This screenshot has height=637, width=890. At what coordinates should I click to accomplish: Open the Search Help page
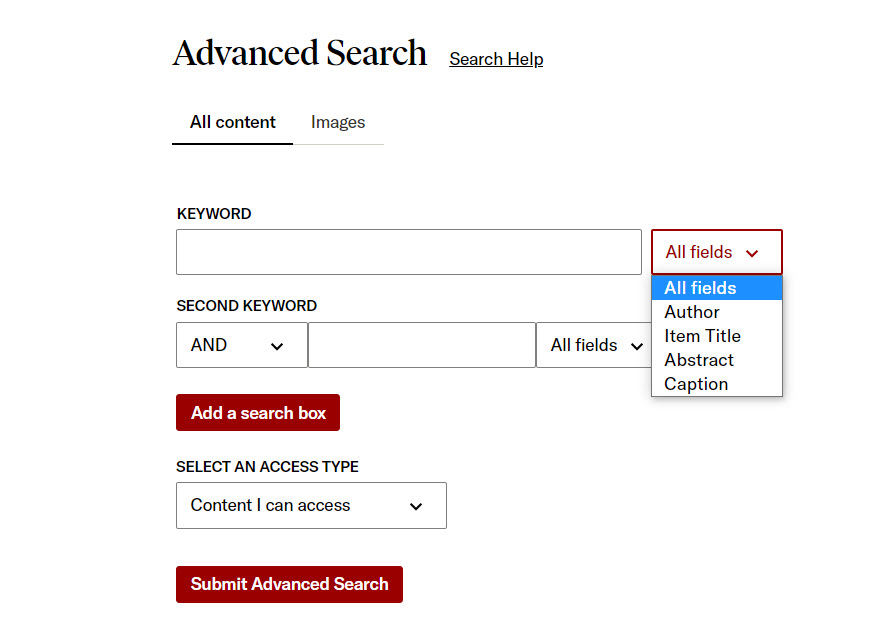click(x=496, y=59)
